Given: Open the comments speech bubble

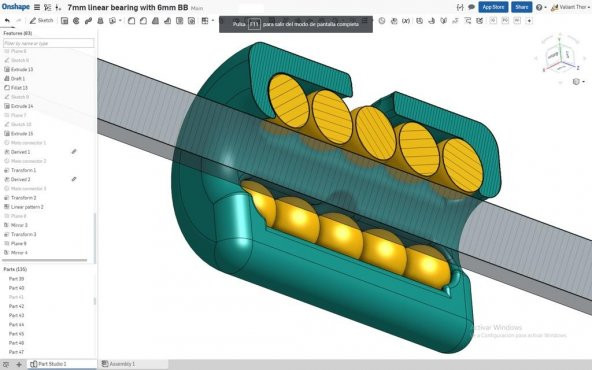Looking at the screenshot, I should (x=471, y=7).
